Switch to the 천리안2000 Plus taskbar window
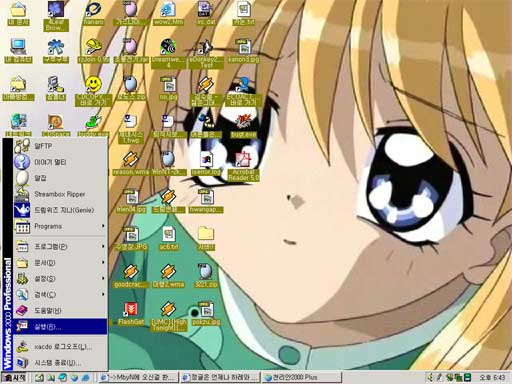 302,378
